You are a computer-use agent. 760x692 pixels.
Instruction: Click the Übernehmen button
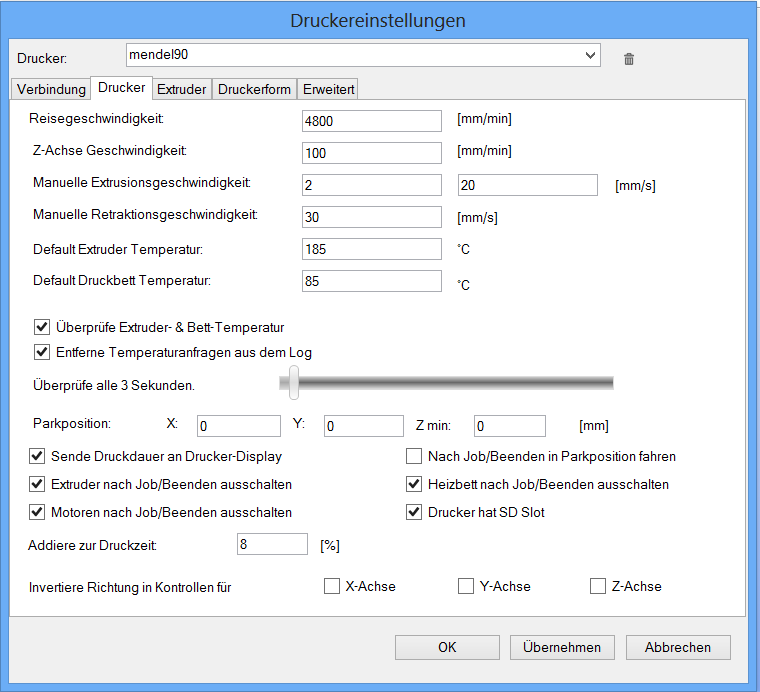pyautogui.click(x=562, y=647)
